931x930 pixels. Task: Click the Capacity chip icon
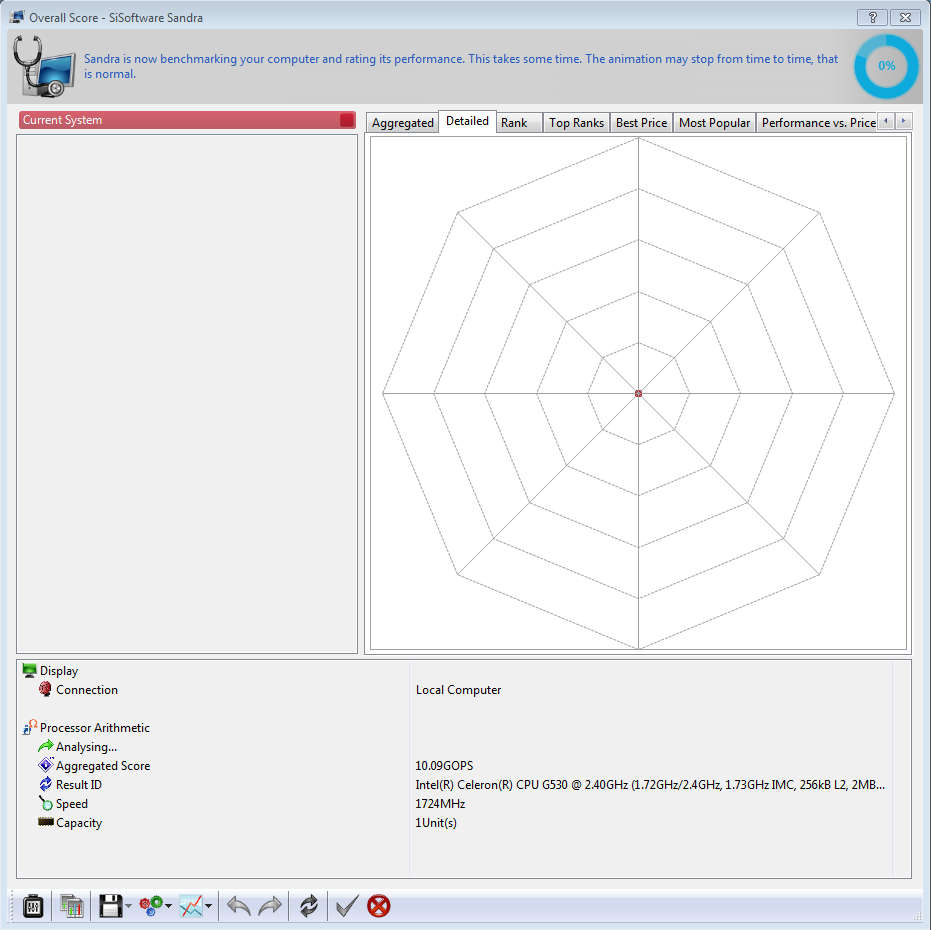pyautogui.click(x=46, y=822)
